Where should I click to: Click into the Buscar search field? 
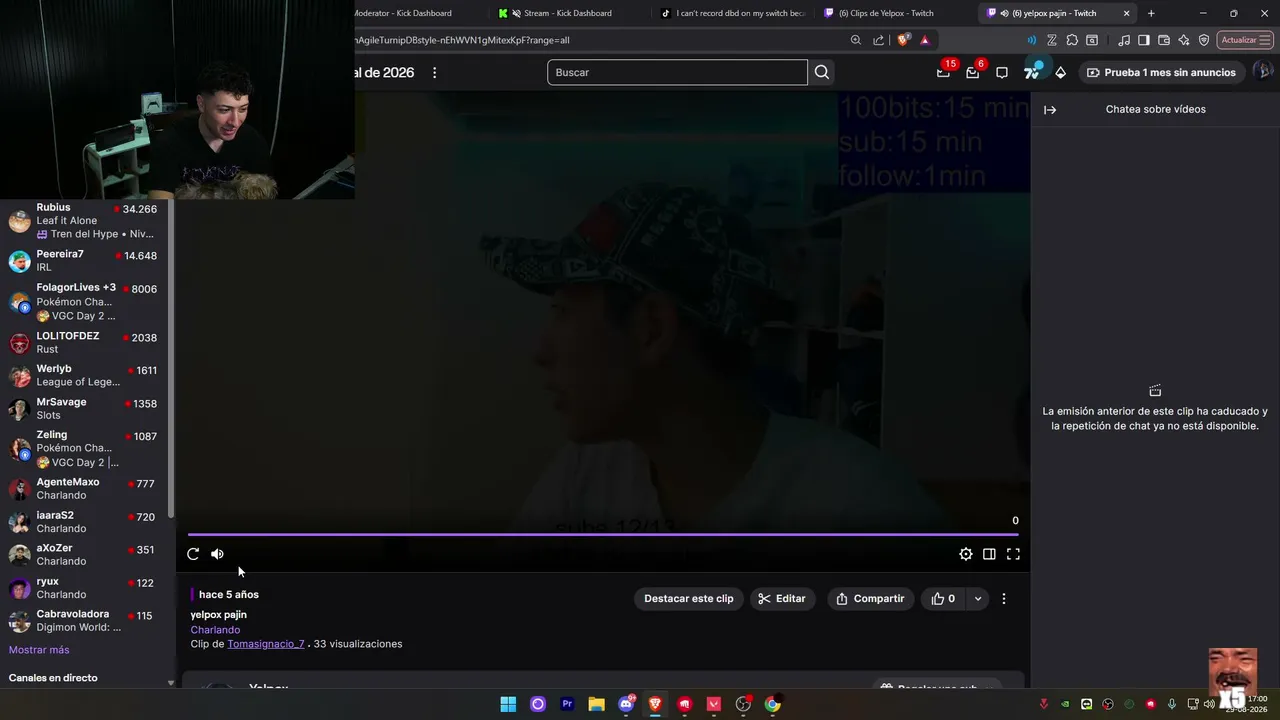click(x=677, y=72)
